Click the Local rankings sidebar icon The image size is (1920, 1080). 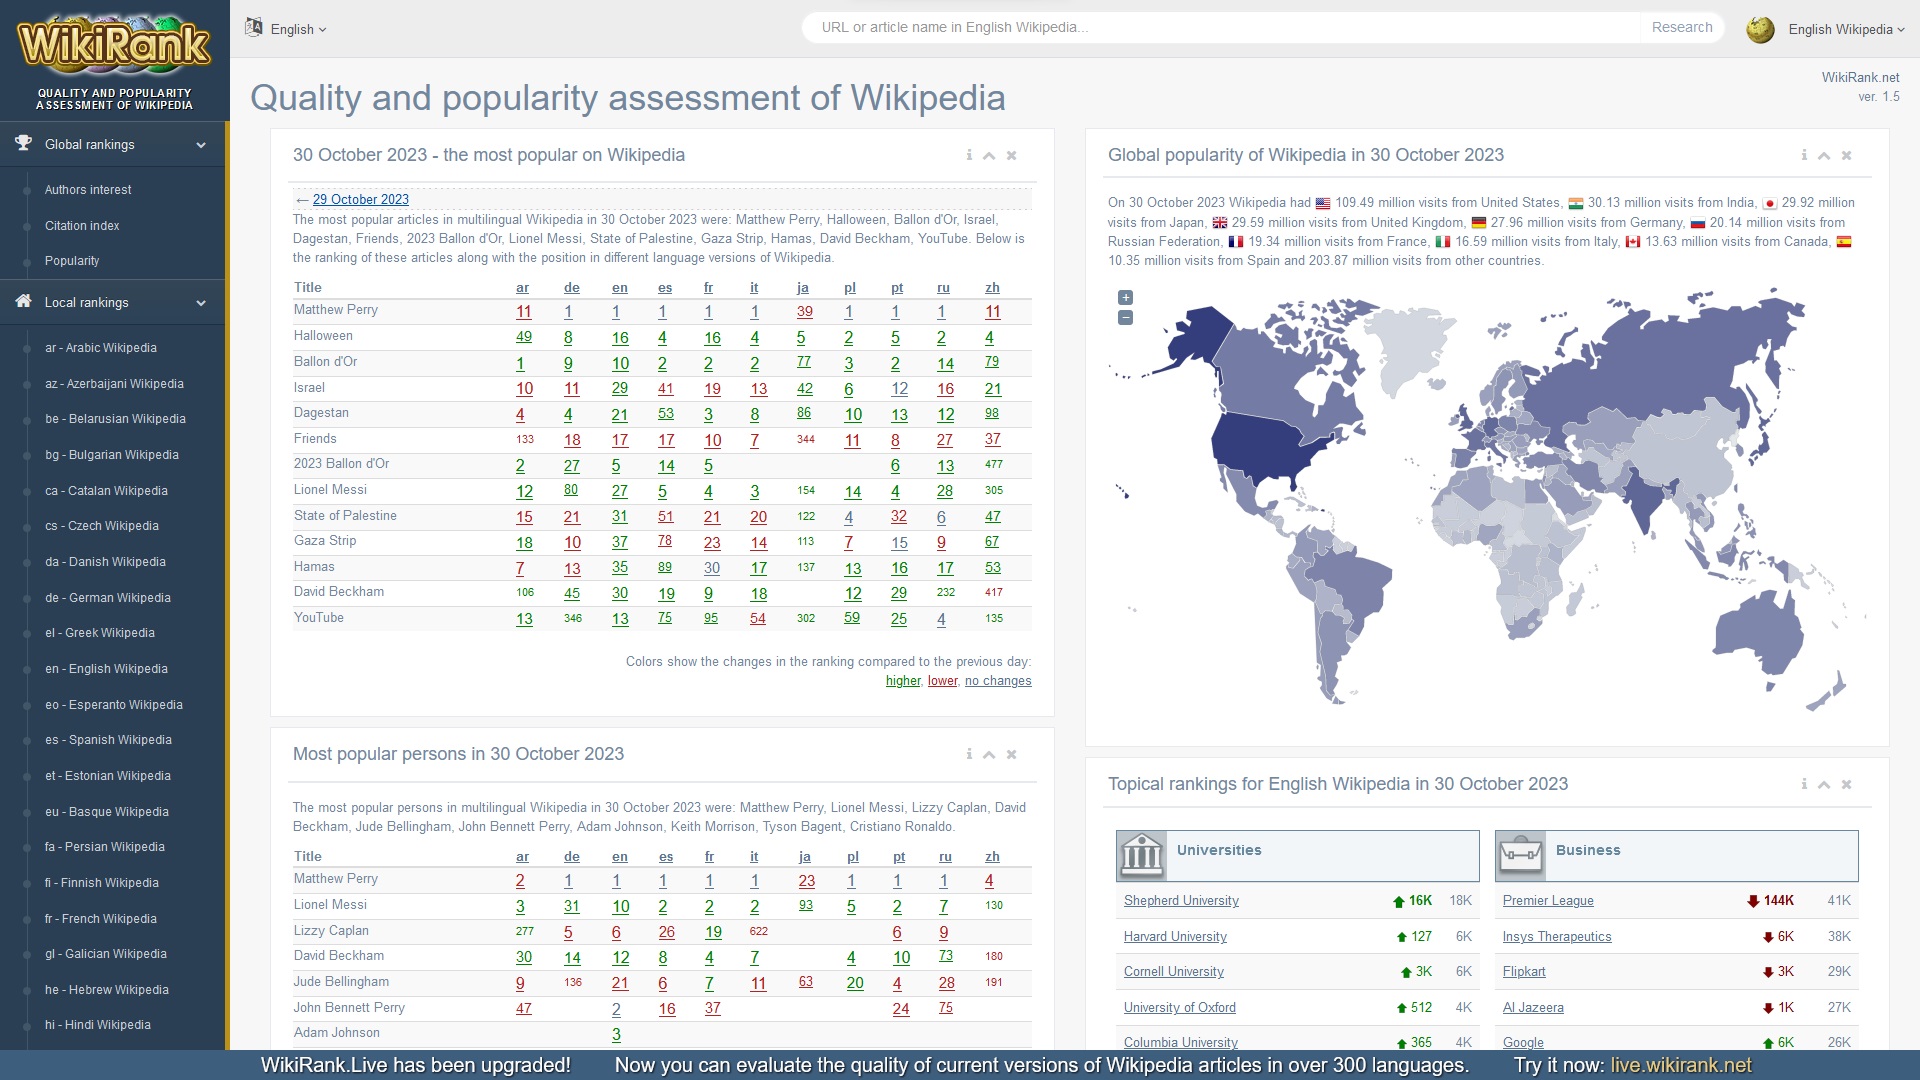(x=22, y=301)
